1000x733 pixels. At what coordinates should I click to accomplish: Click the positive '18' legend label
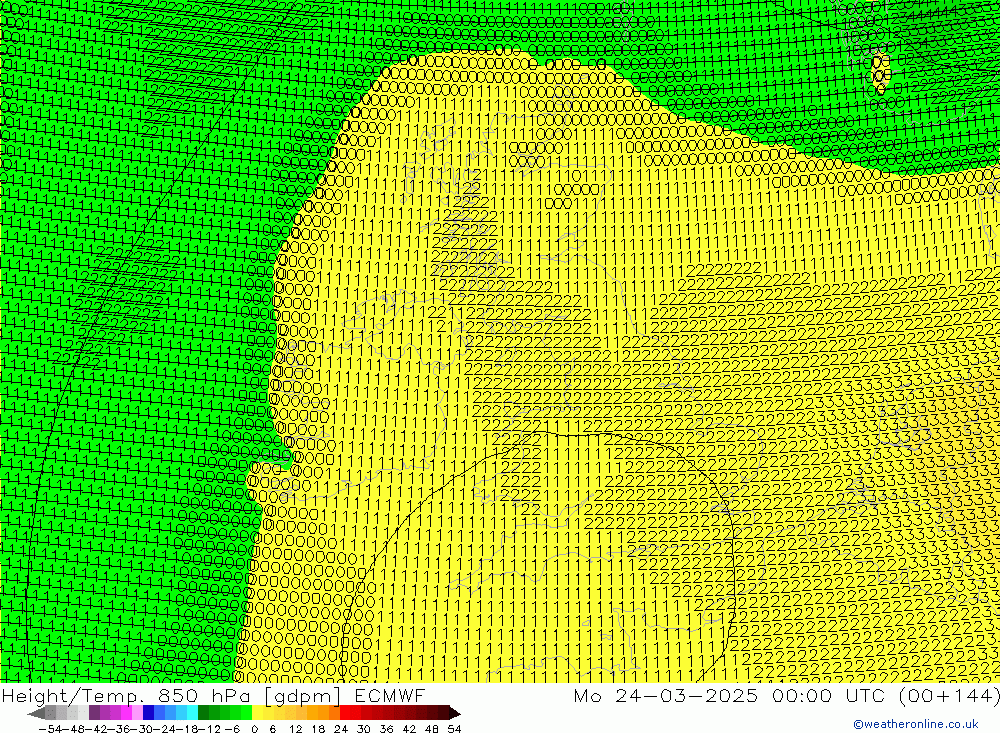[x=318, y=729]
